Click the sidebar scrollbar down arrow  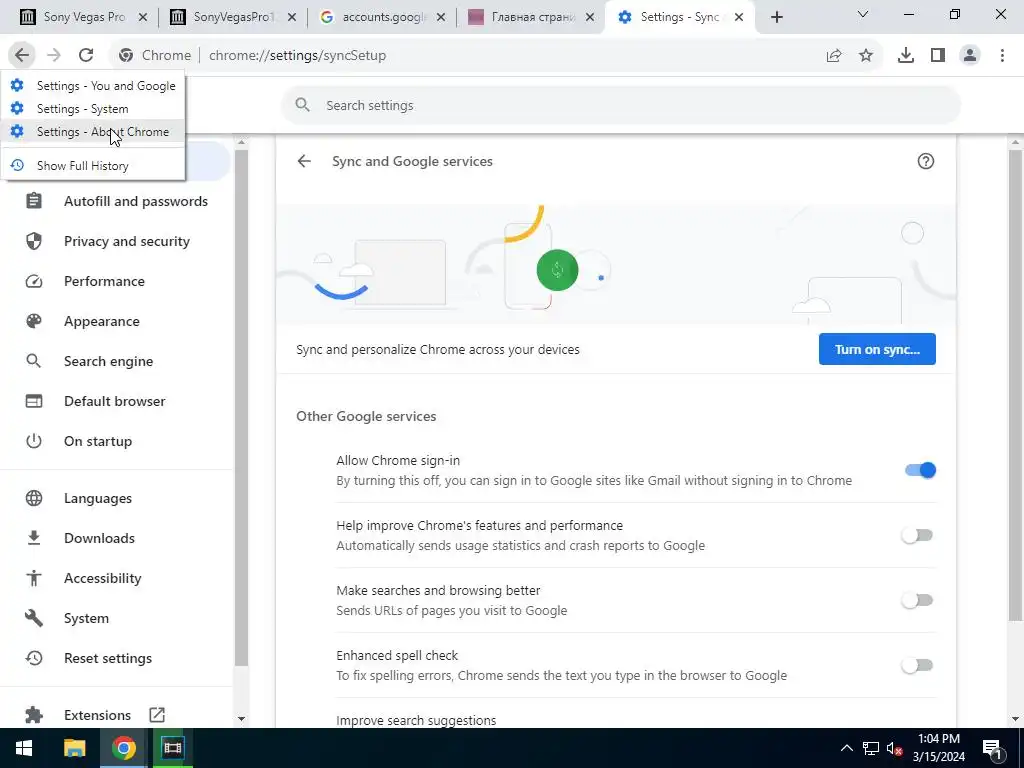pyautogui.click(x=241, y=718)
